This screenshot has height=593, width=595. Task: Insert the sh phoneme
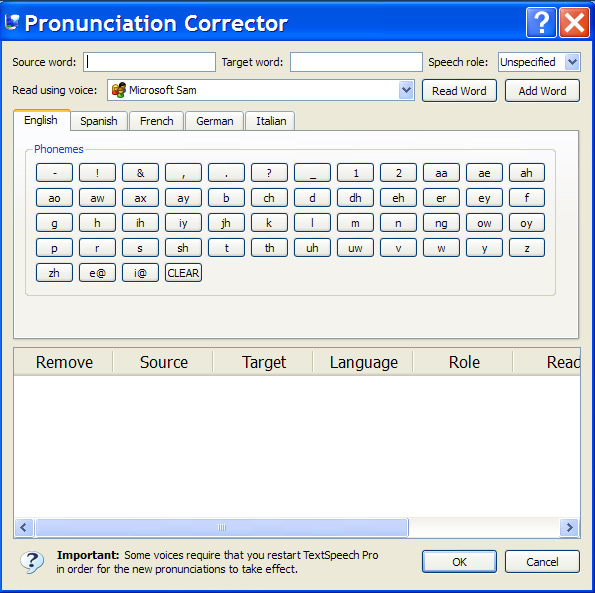tap(183, 248)
